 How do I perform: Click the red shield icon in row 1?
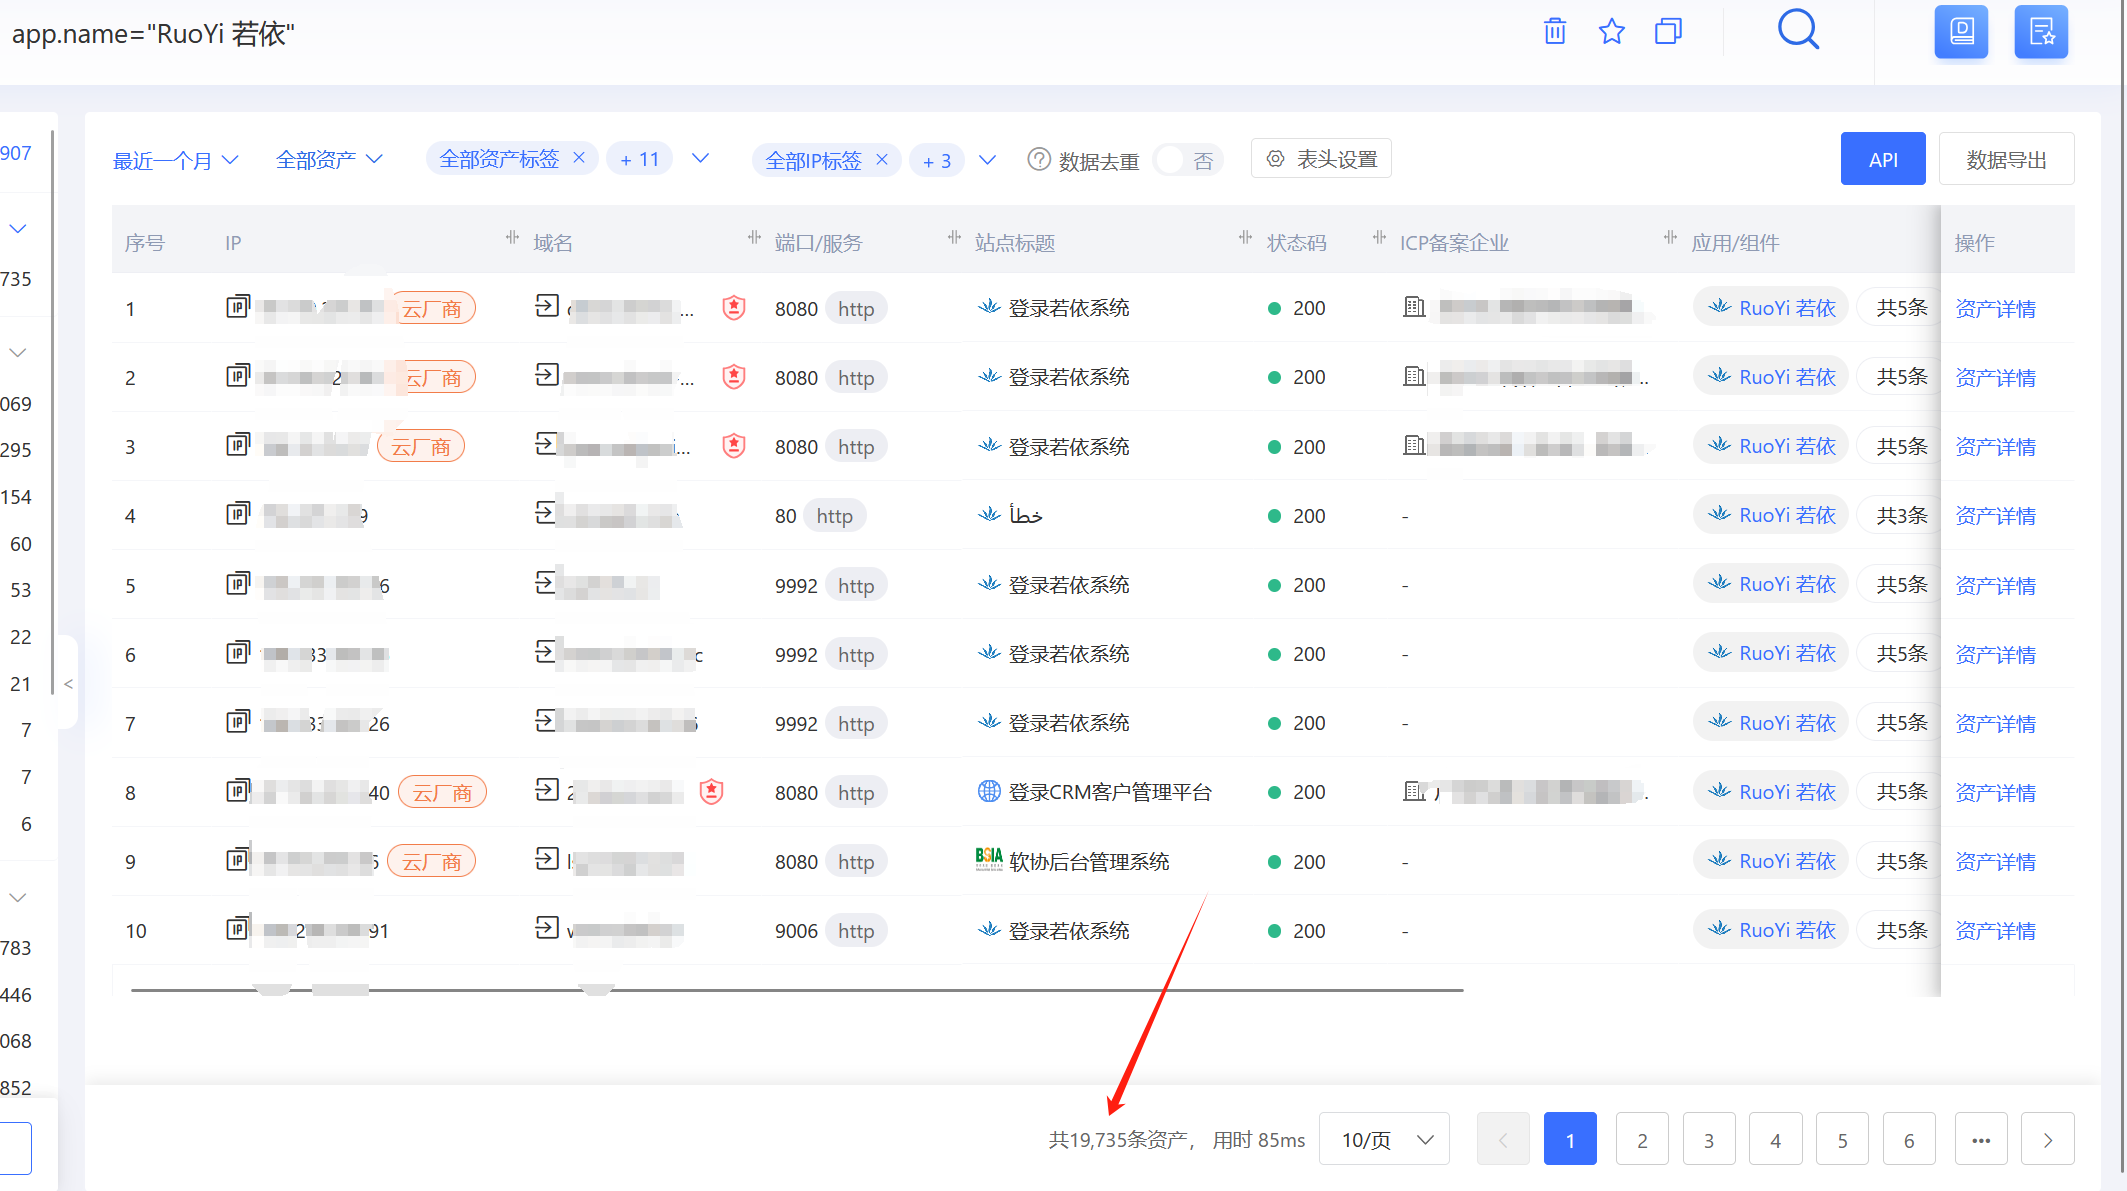(x=734, y=308)
